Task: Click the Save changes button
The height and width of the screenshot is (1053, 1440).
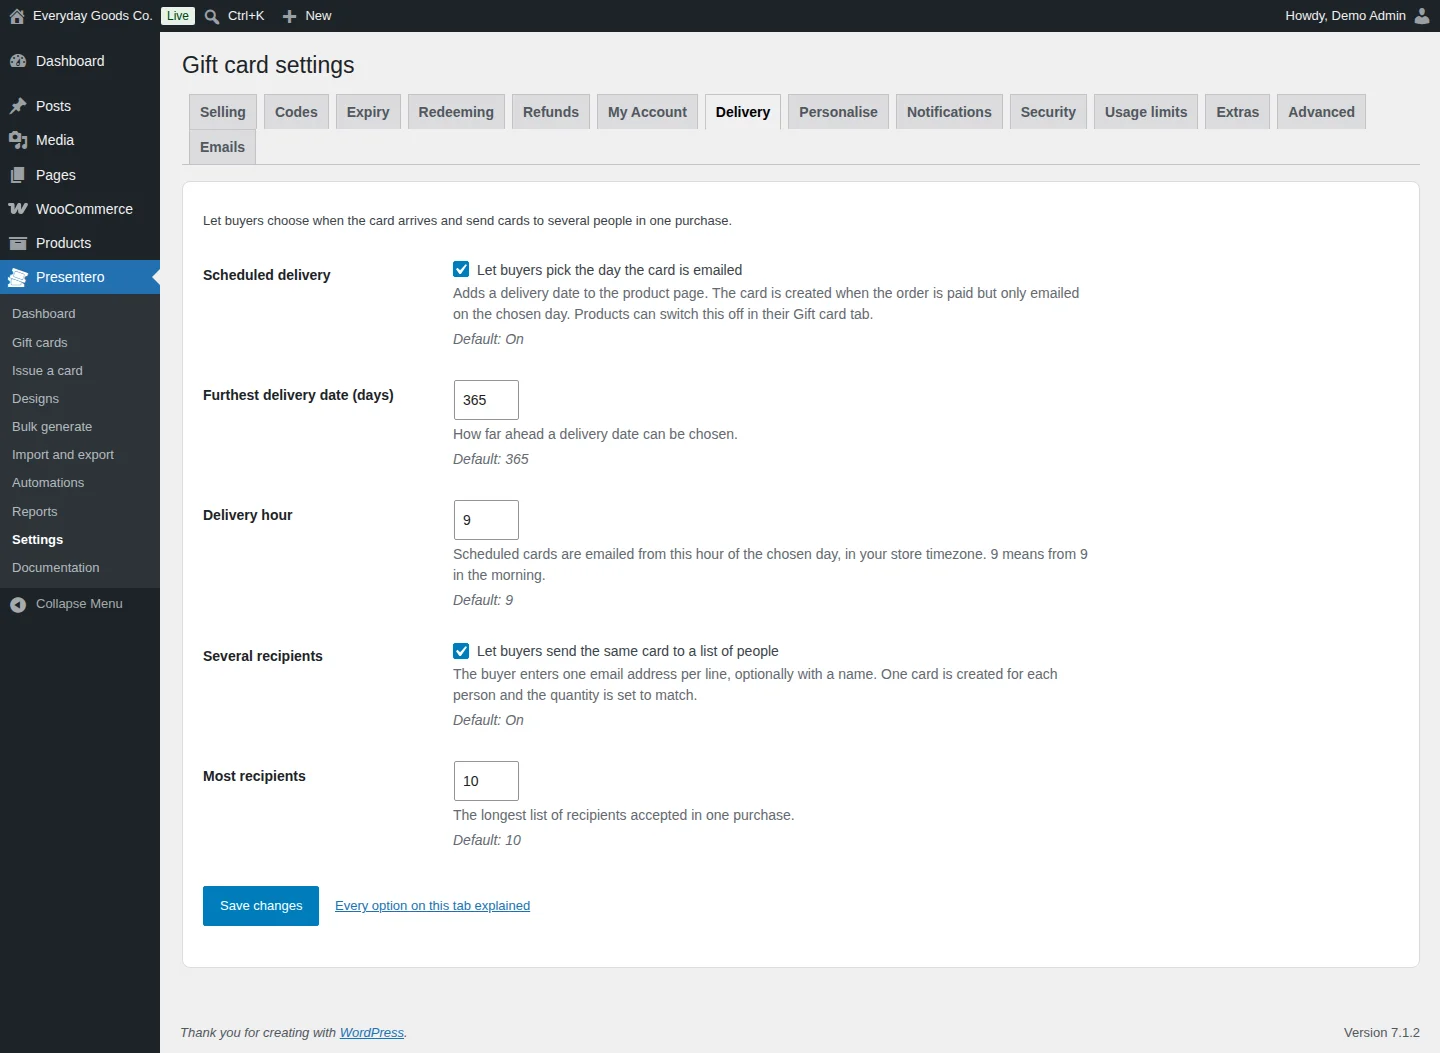Action: 261,906
